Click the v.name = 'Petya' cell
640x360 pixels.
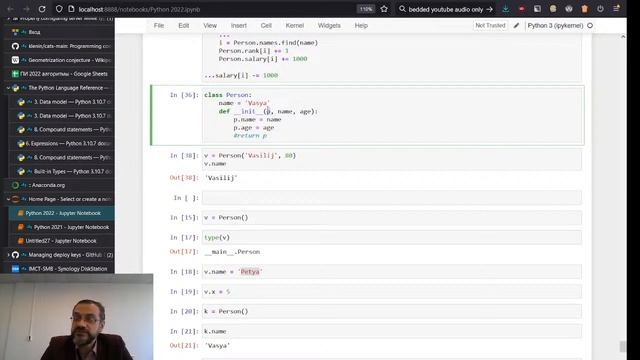pos(392,272)
